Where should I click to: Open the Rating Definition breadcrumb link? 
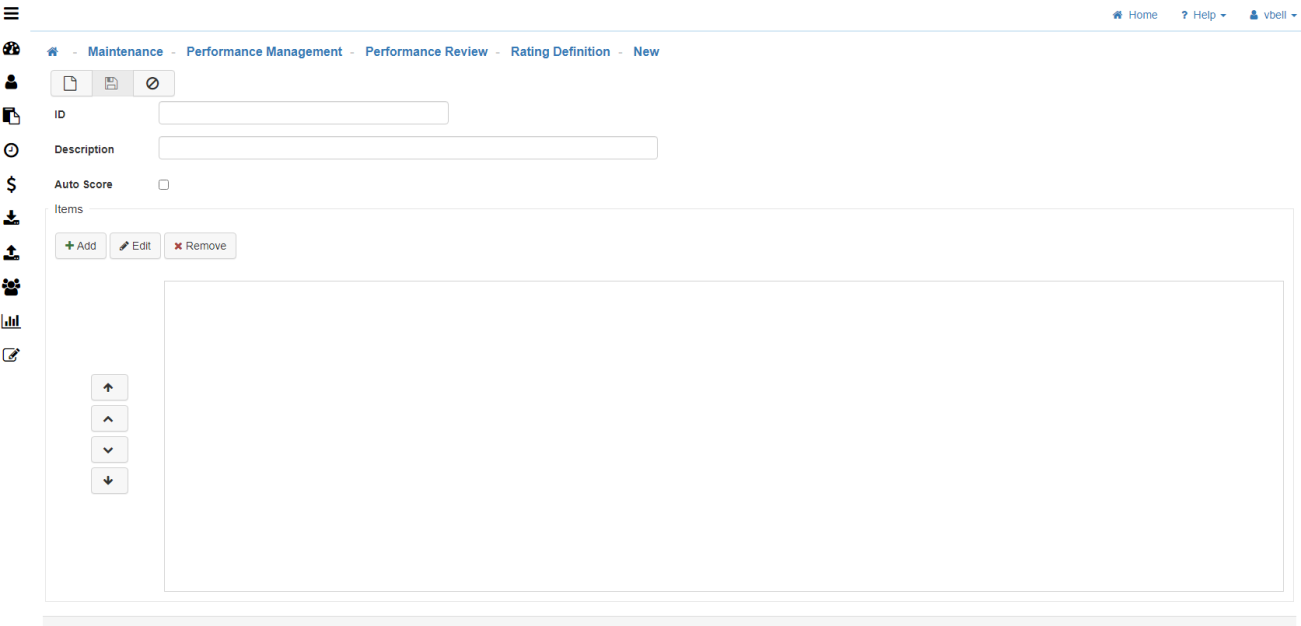560,52
